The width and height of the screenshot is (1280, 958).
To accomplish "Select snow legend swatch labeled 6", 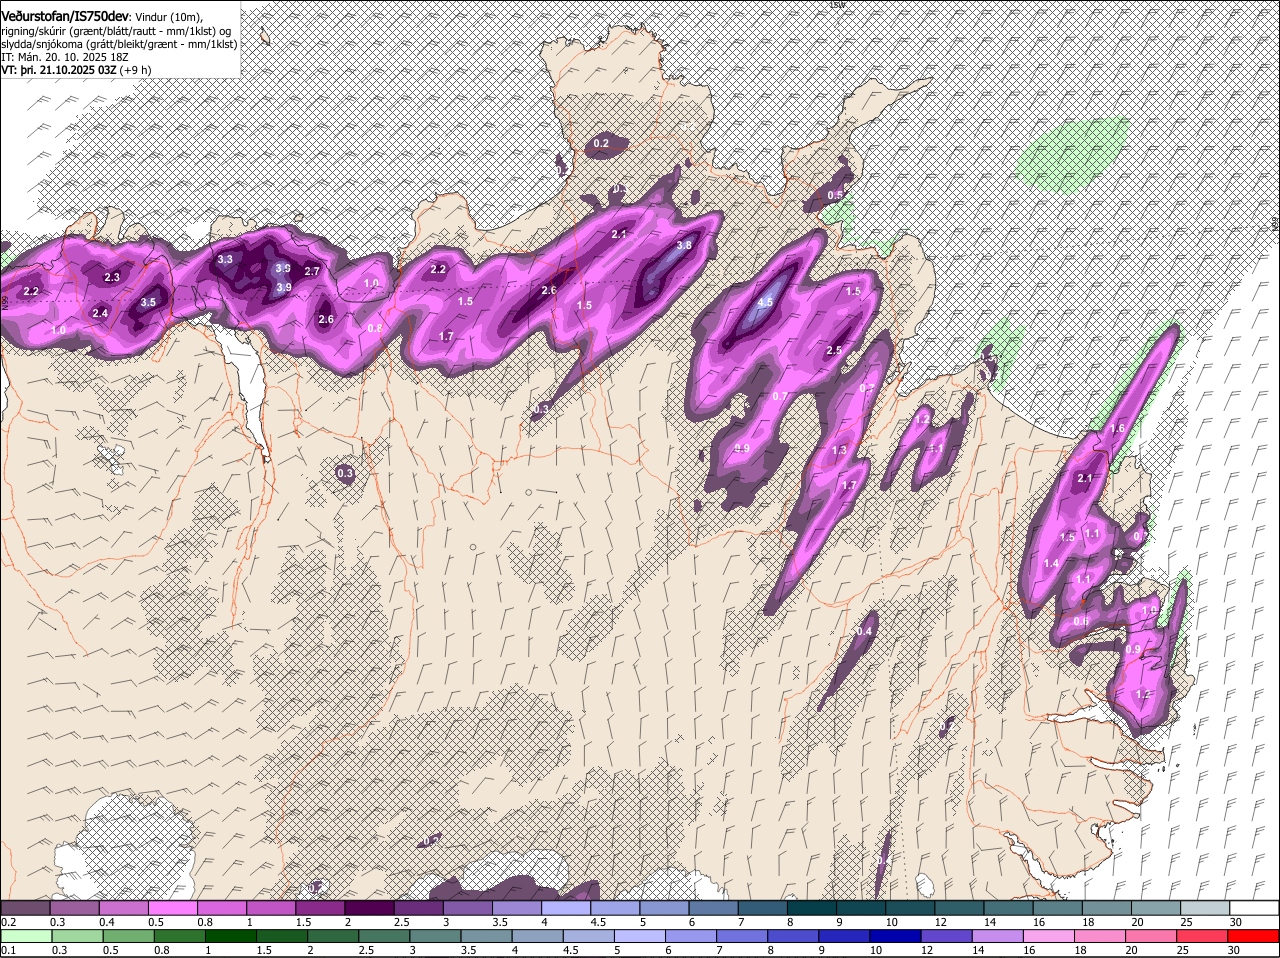I will click(x=714, y=908).
